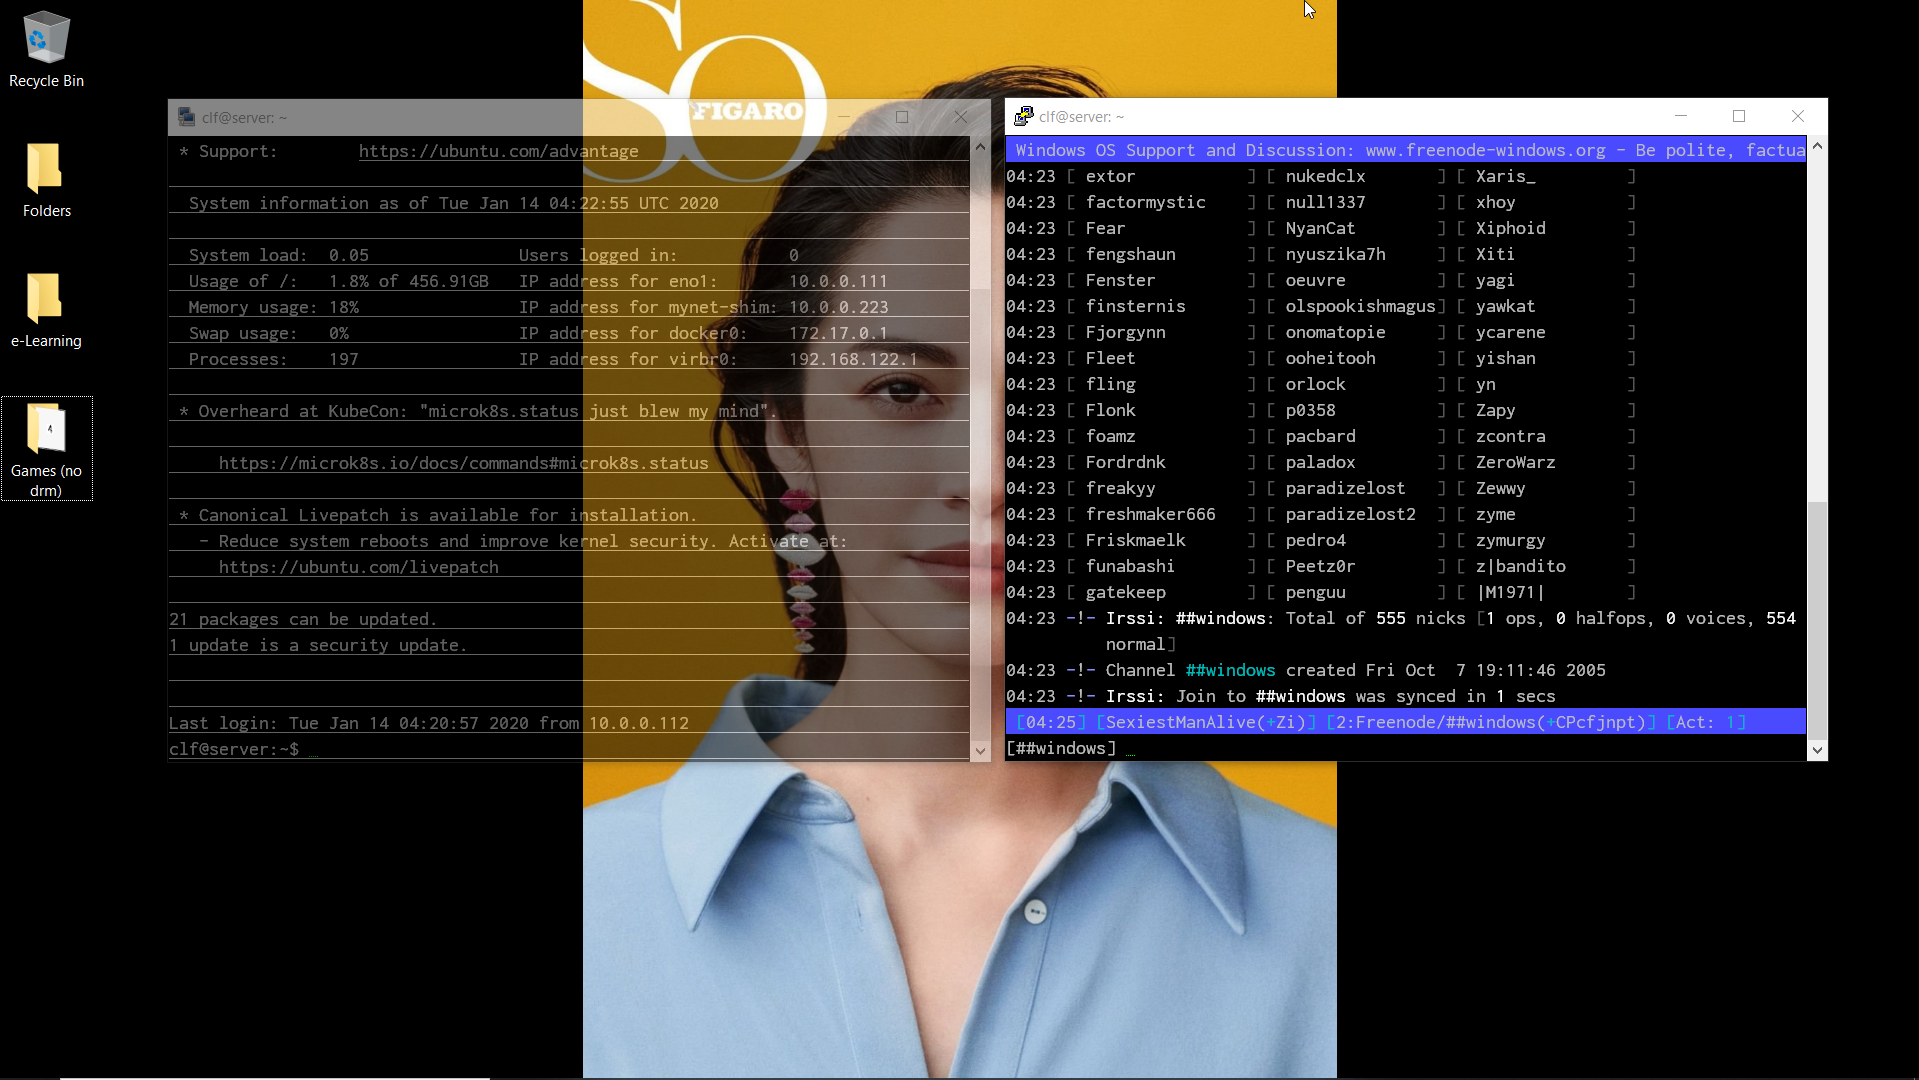The width and height of the screenshot is (1919, 1080).
Task: Click nick 'zymurgy' in the list
Action: tap(1510, 540)
